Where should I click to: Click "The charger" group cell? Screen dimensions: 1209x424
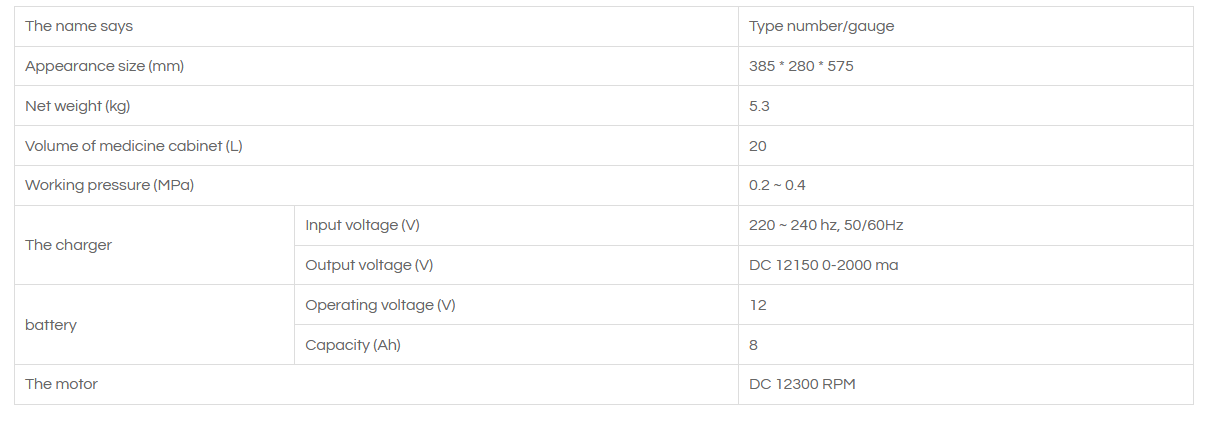[x=68, y=245]
